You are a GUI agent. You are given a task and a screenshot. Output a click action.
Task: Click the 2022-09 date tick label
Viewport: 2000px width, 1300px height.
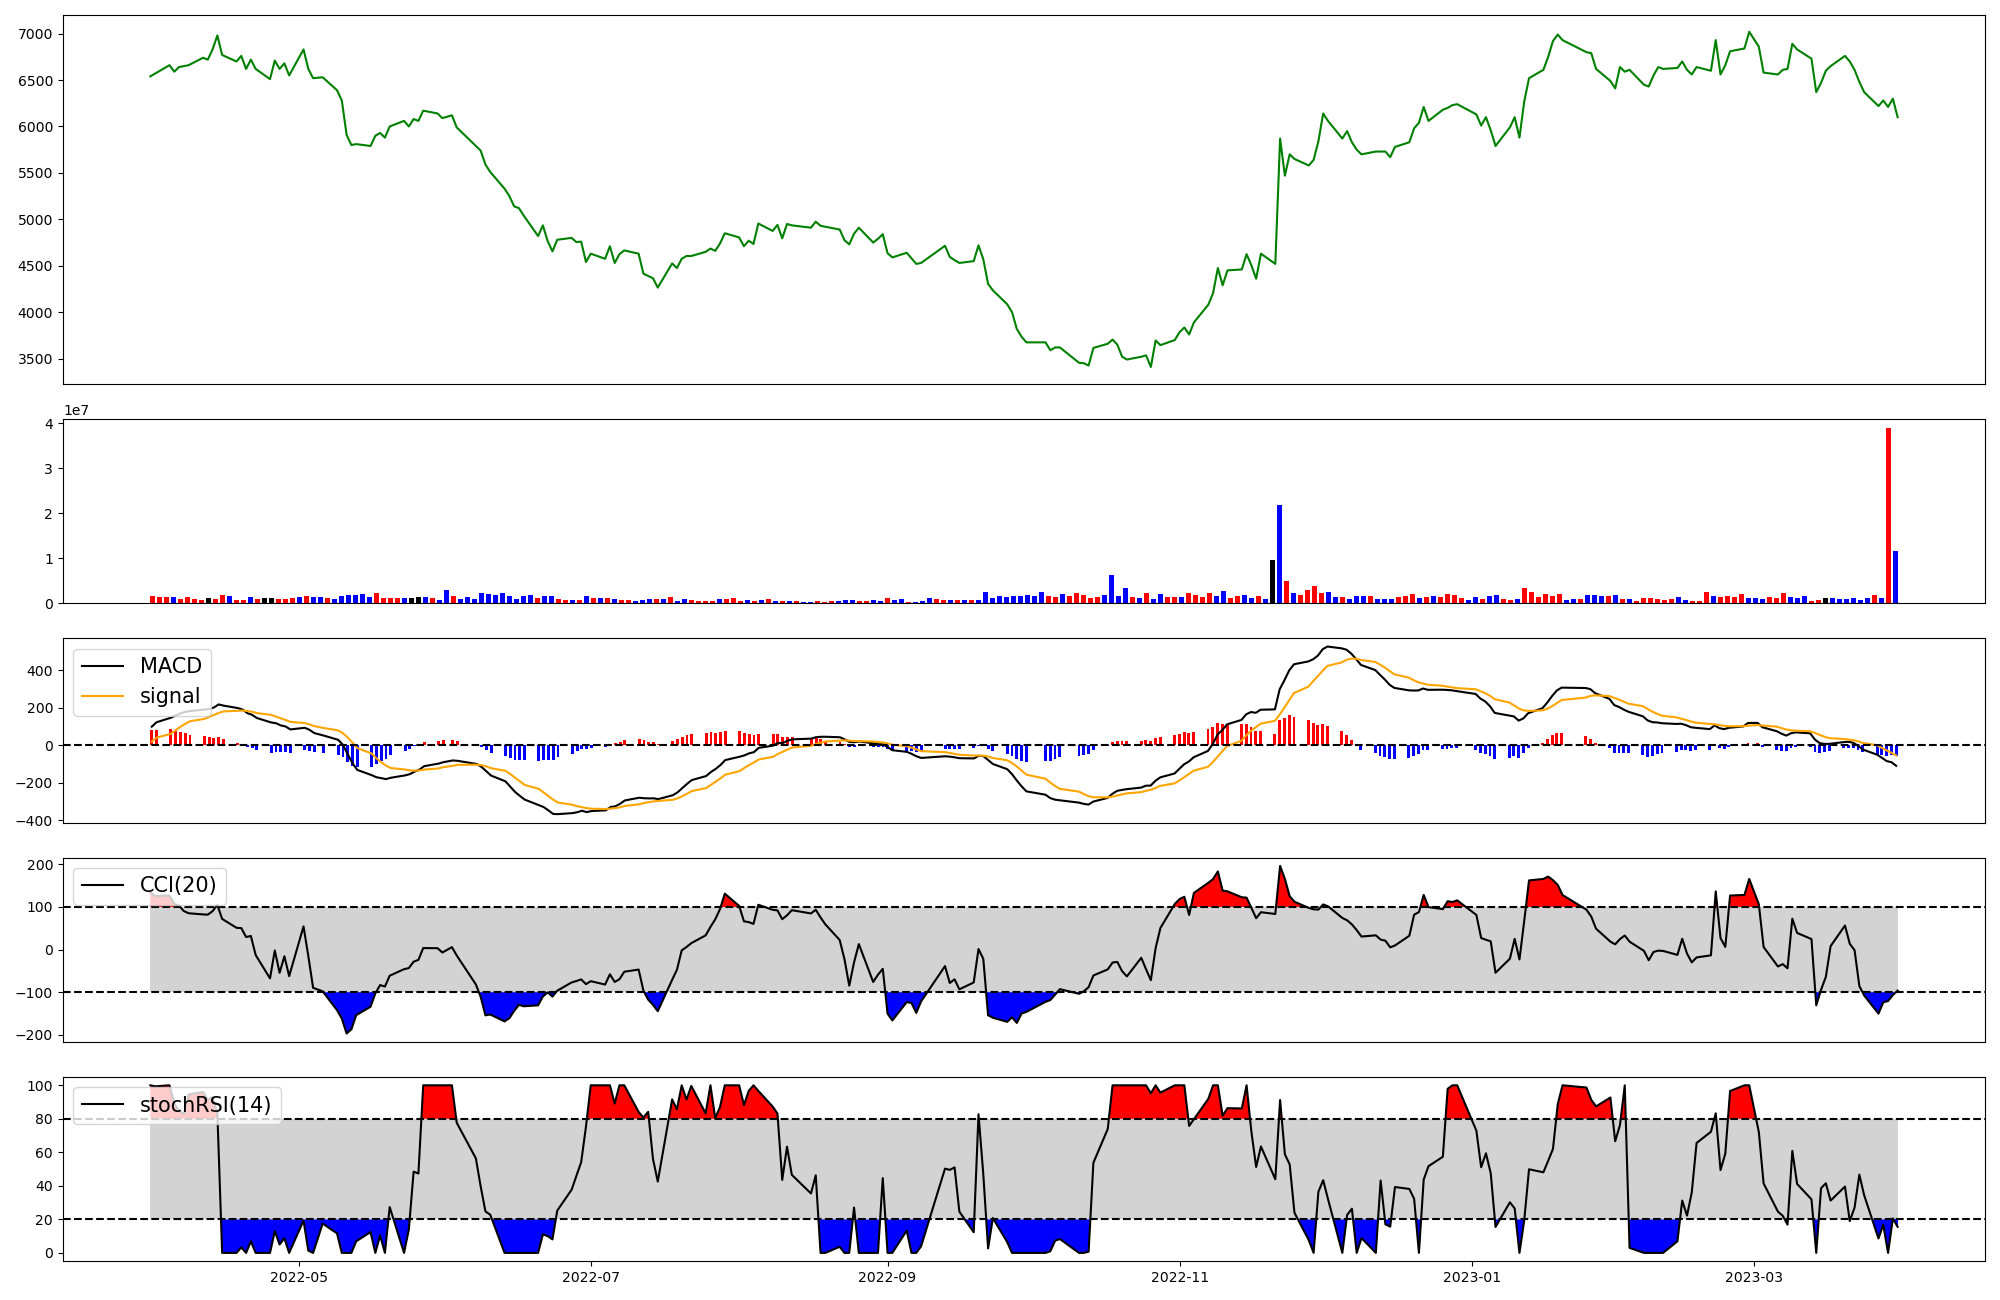pos(888,1277)
